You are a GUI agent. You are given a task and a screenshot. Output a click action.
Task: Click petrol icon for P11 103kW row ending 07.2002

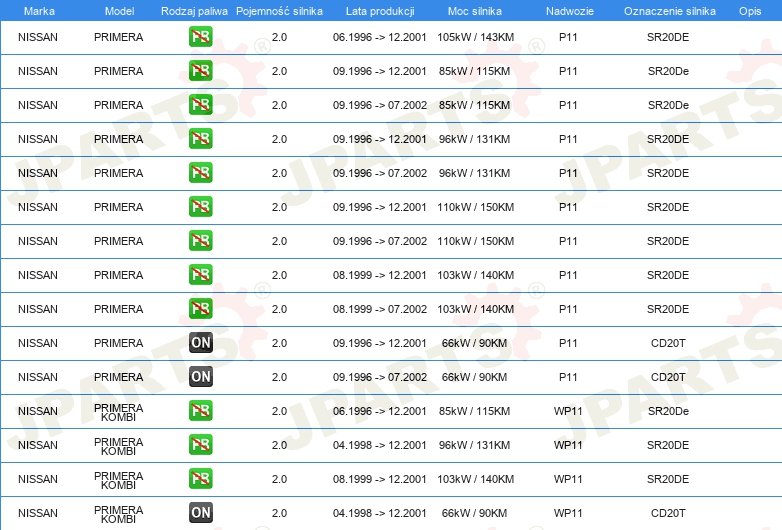(200, 309)
